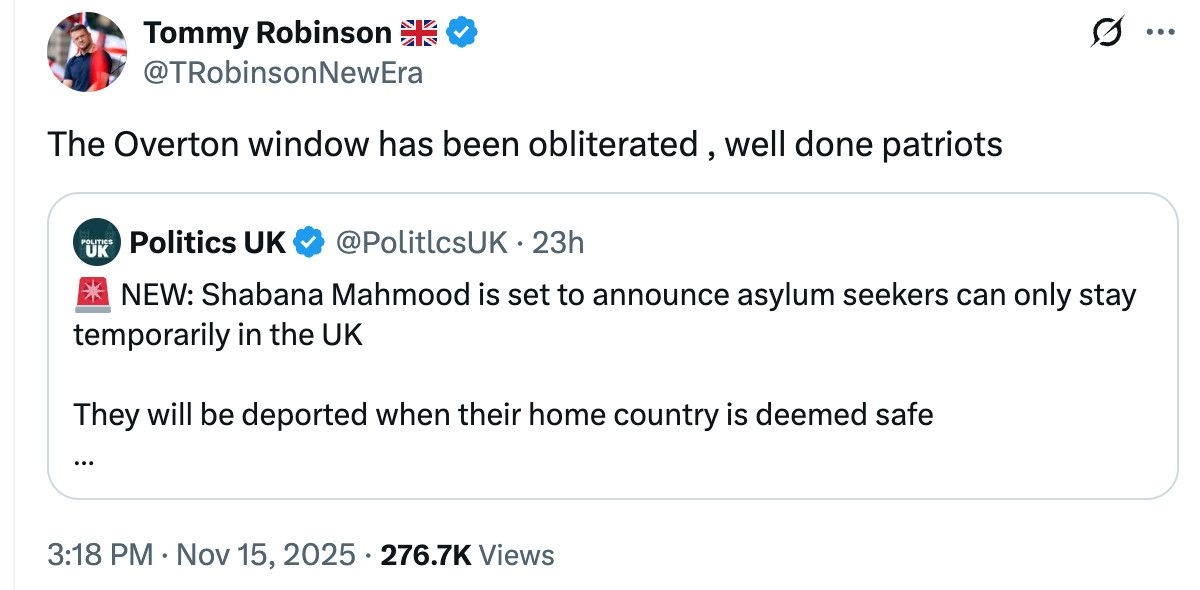Open the @TRobinsonNewEra handle link
The width and height of the screenshot is (1200, 590).
pos(283,73)
